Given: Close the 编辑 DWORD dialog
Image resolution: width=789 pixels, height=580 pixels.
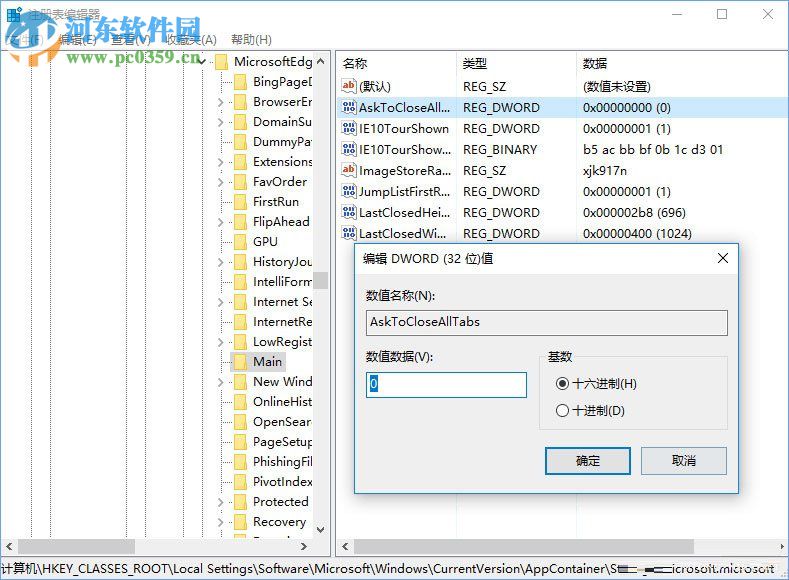Looking at the screenshot, I should click(x=723, y=258).
